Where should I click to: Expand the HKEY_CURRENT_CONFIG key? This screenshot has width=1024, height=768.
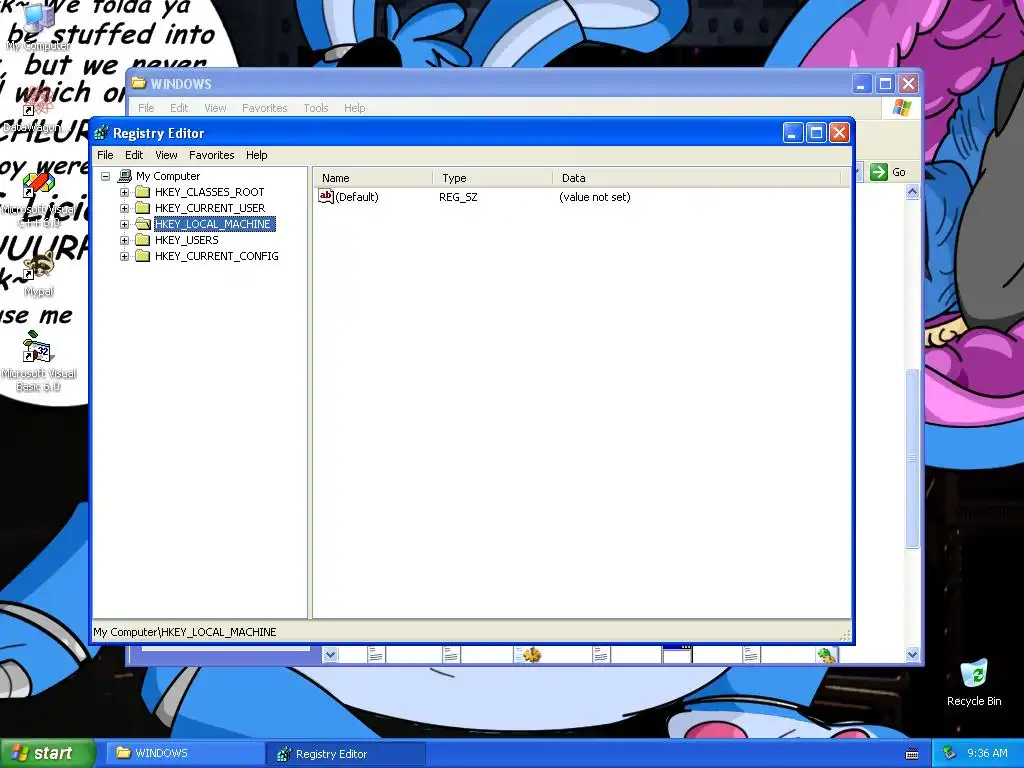click(124, 257)
